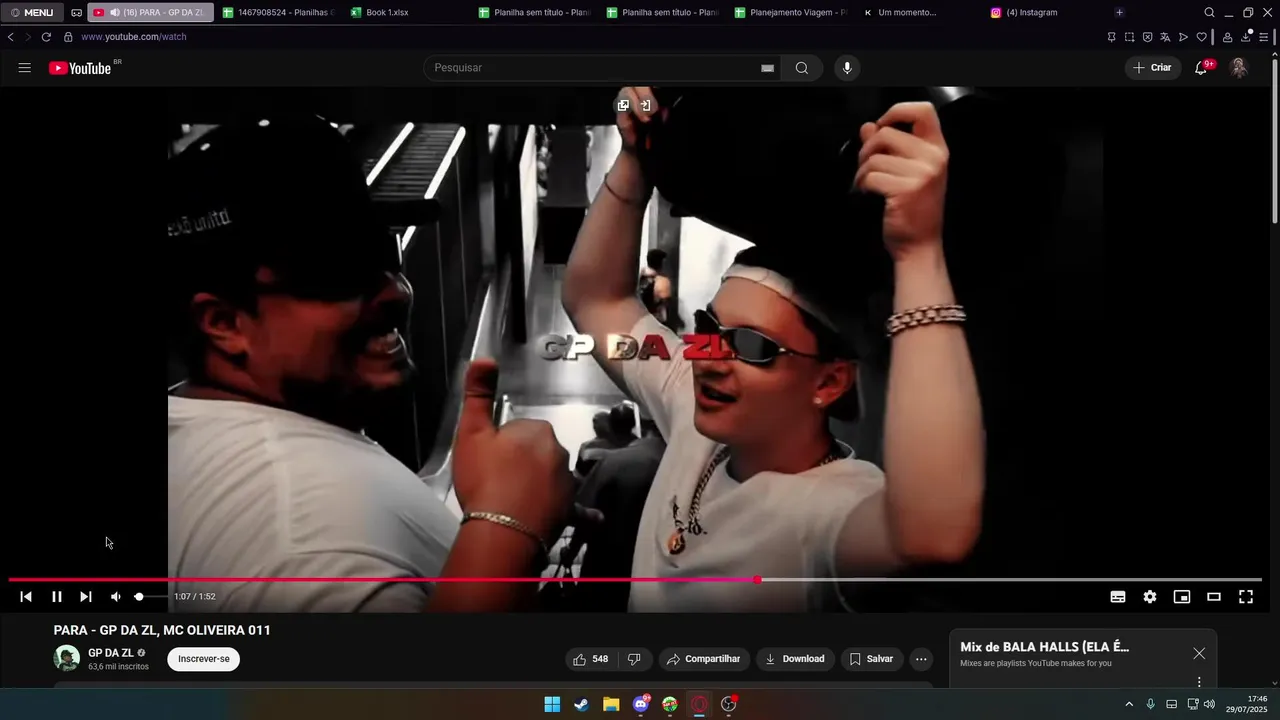Open the on-screen keyboard icon in search box
Screen dimensions: 1280x720
click(767, 68)
